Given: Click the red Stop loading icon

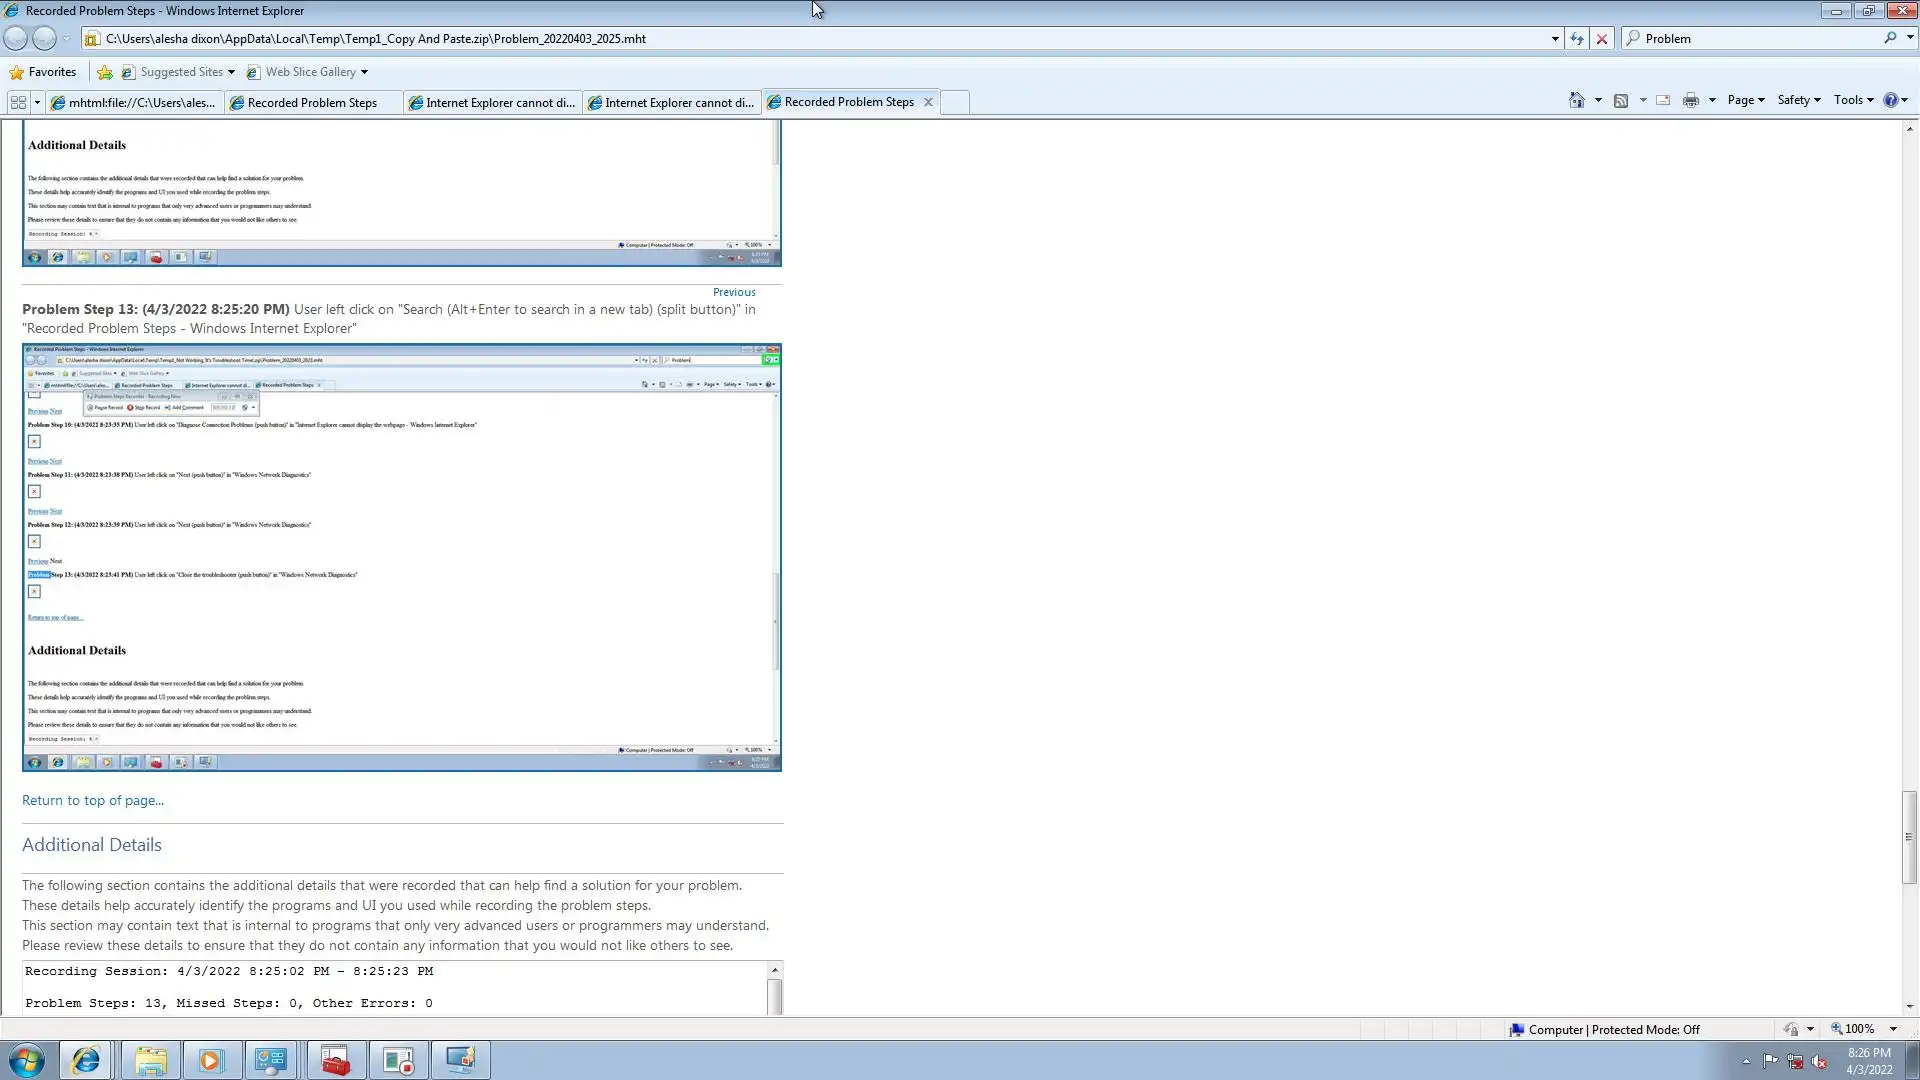Looking at the screenshot, I should 1602,39.
